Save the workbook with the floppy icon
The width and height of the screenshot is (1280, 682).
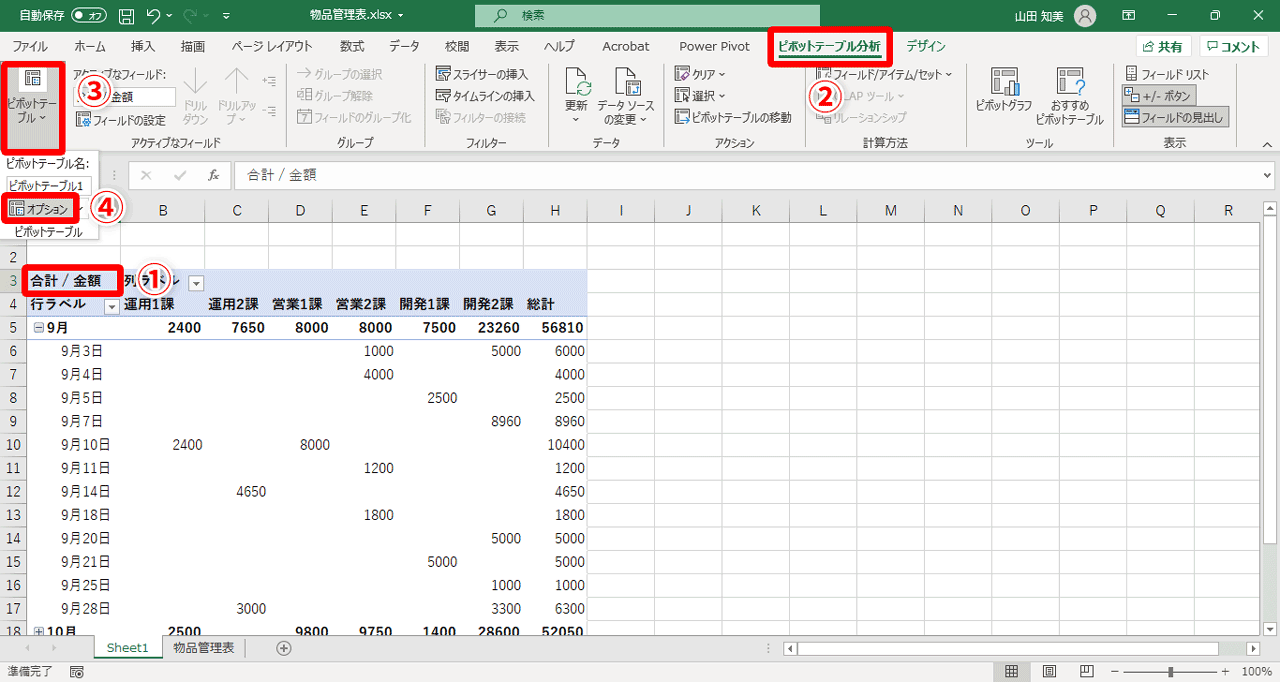pyautogui.click(x=126, y=16)
